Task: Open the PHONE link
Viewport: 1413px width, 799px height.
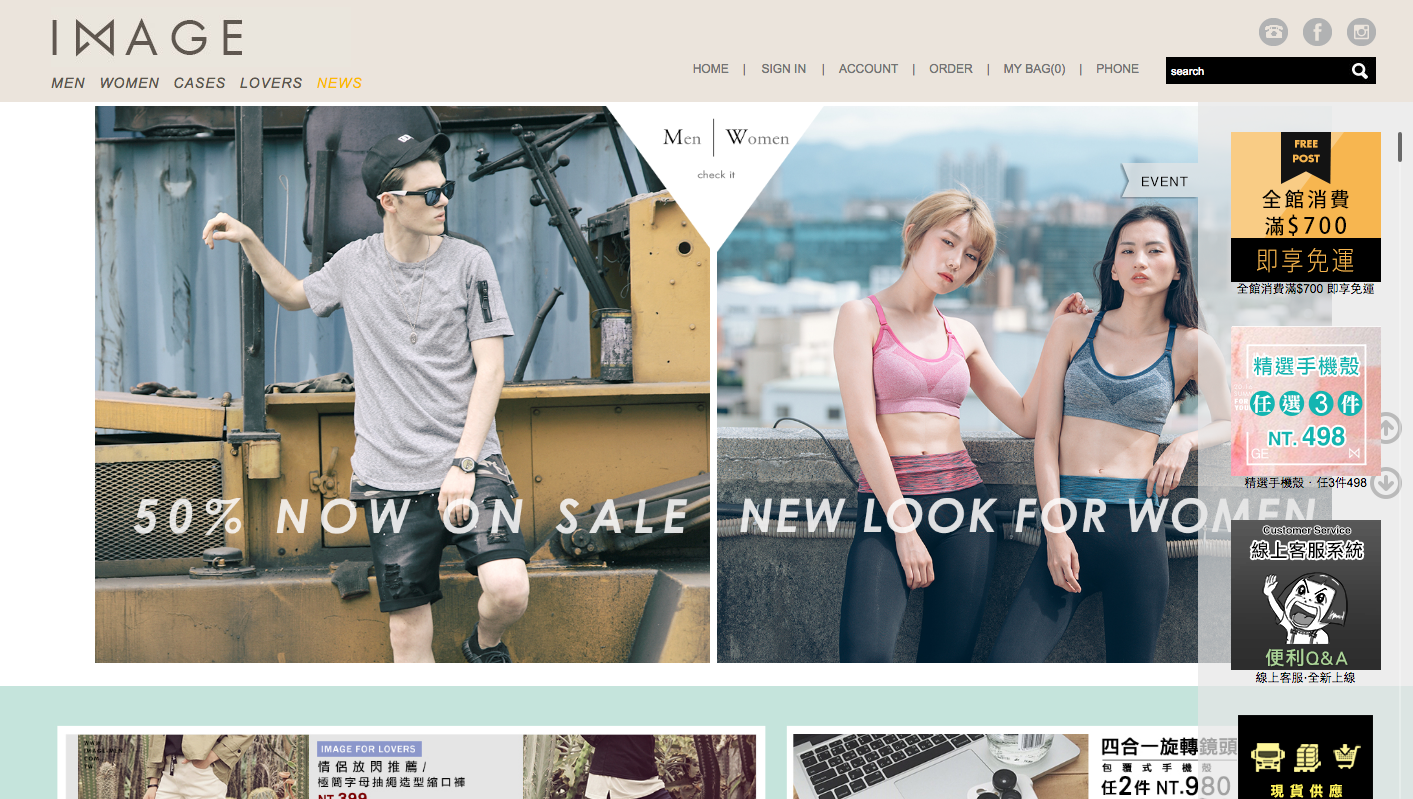Action: click(x=1117, y=69)
